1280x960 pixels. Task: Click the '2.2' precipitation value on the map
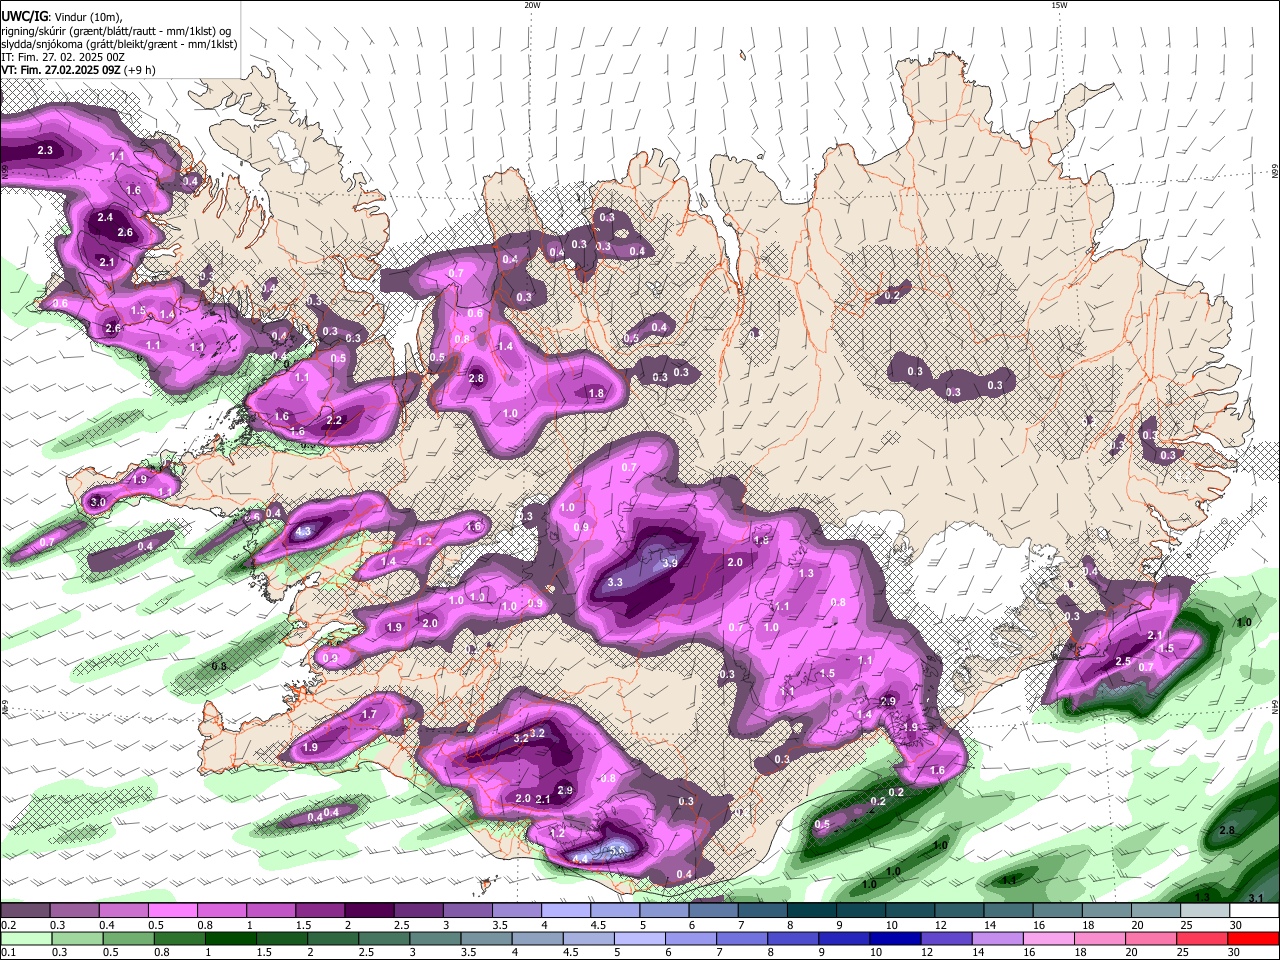click(334, 421)
